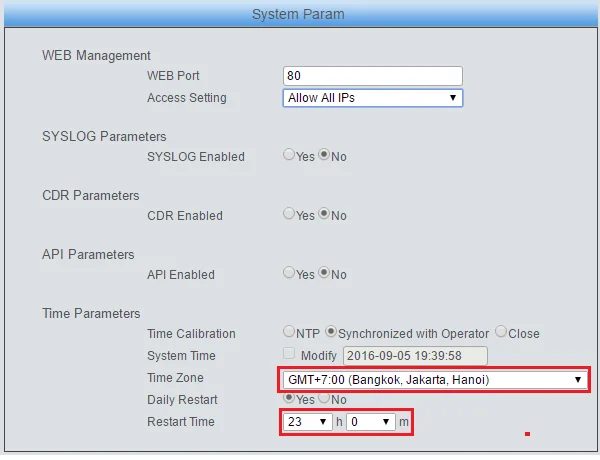Viewport: 600px width, 460px height.
Task: Tick the Modify system time checkbox
Action: coord(289,353)
